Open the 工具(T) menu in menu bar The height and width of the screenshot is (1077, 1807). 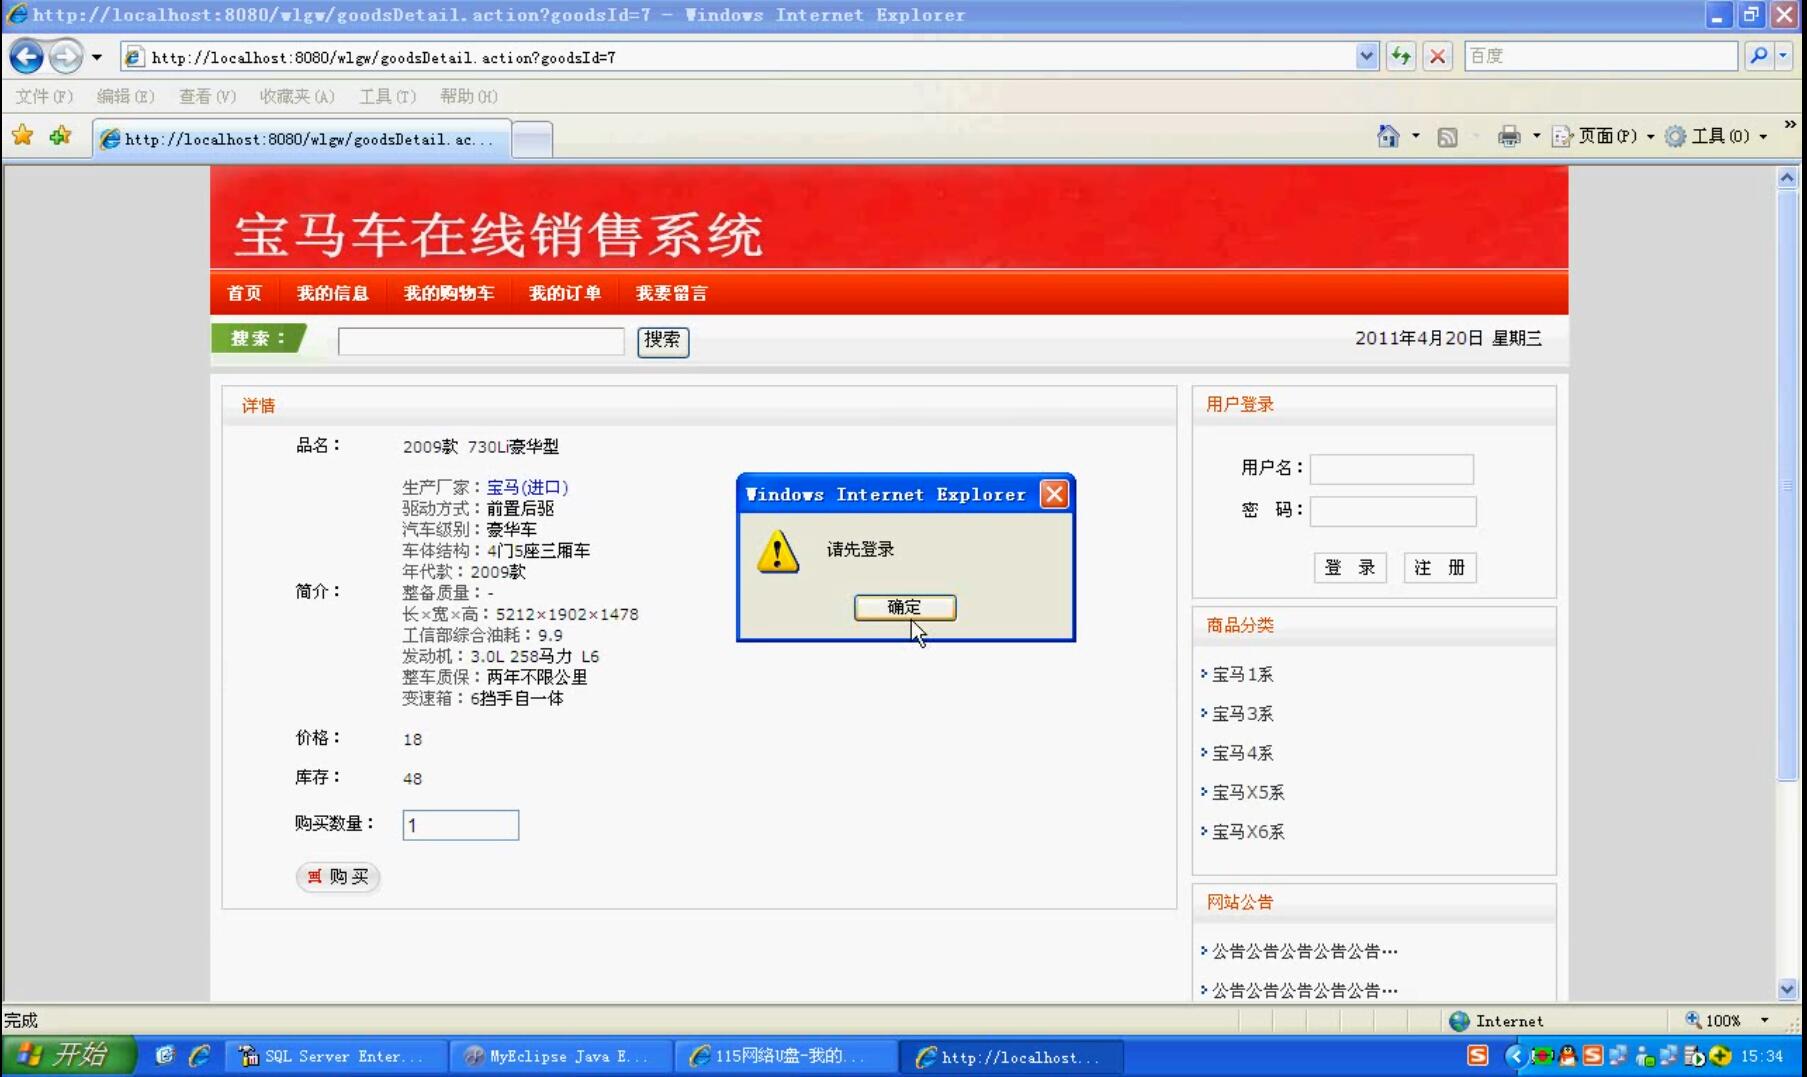pos(387,96)
